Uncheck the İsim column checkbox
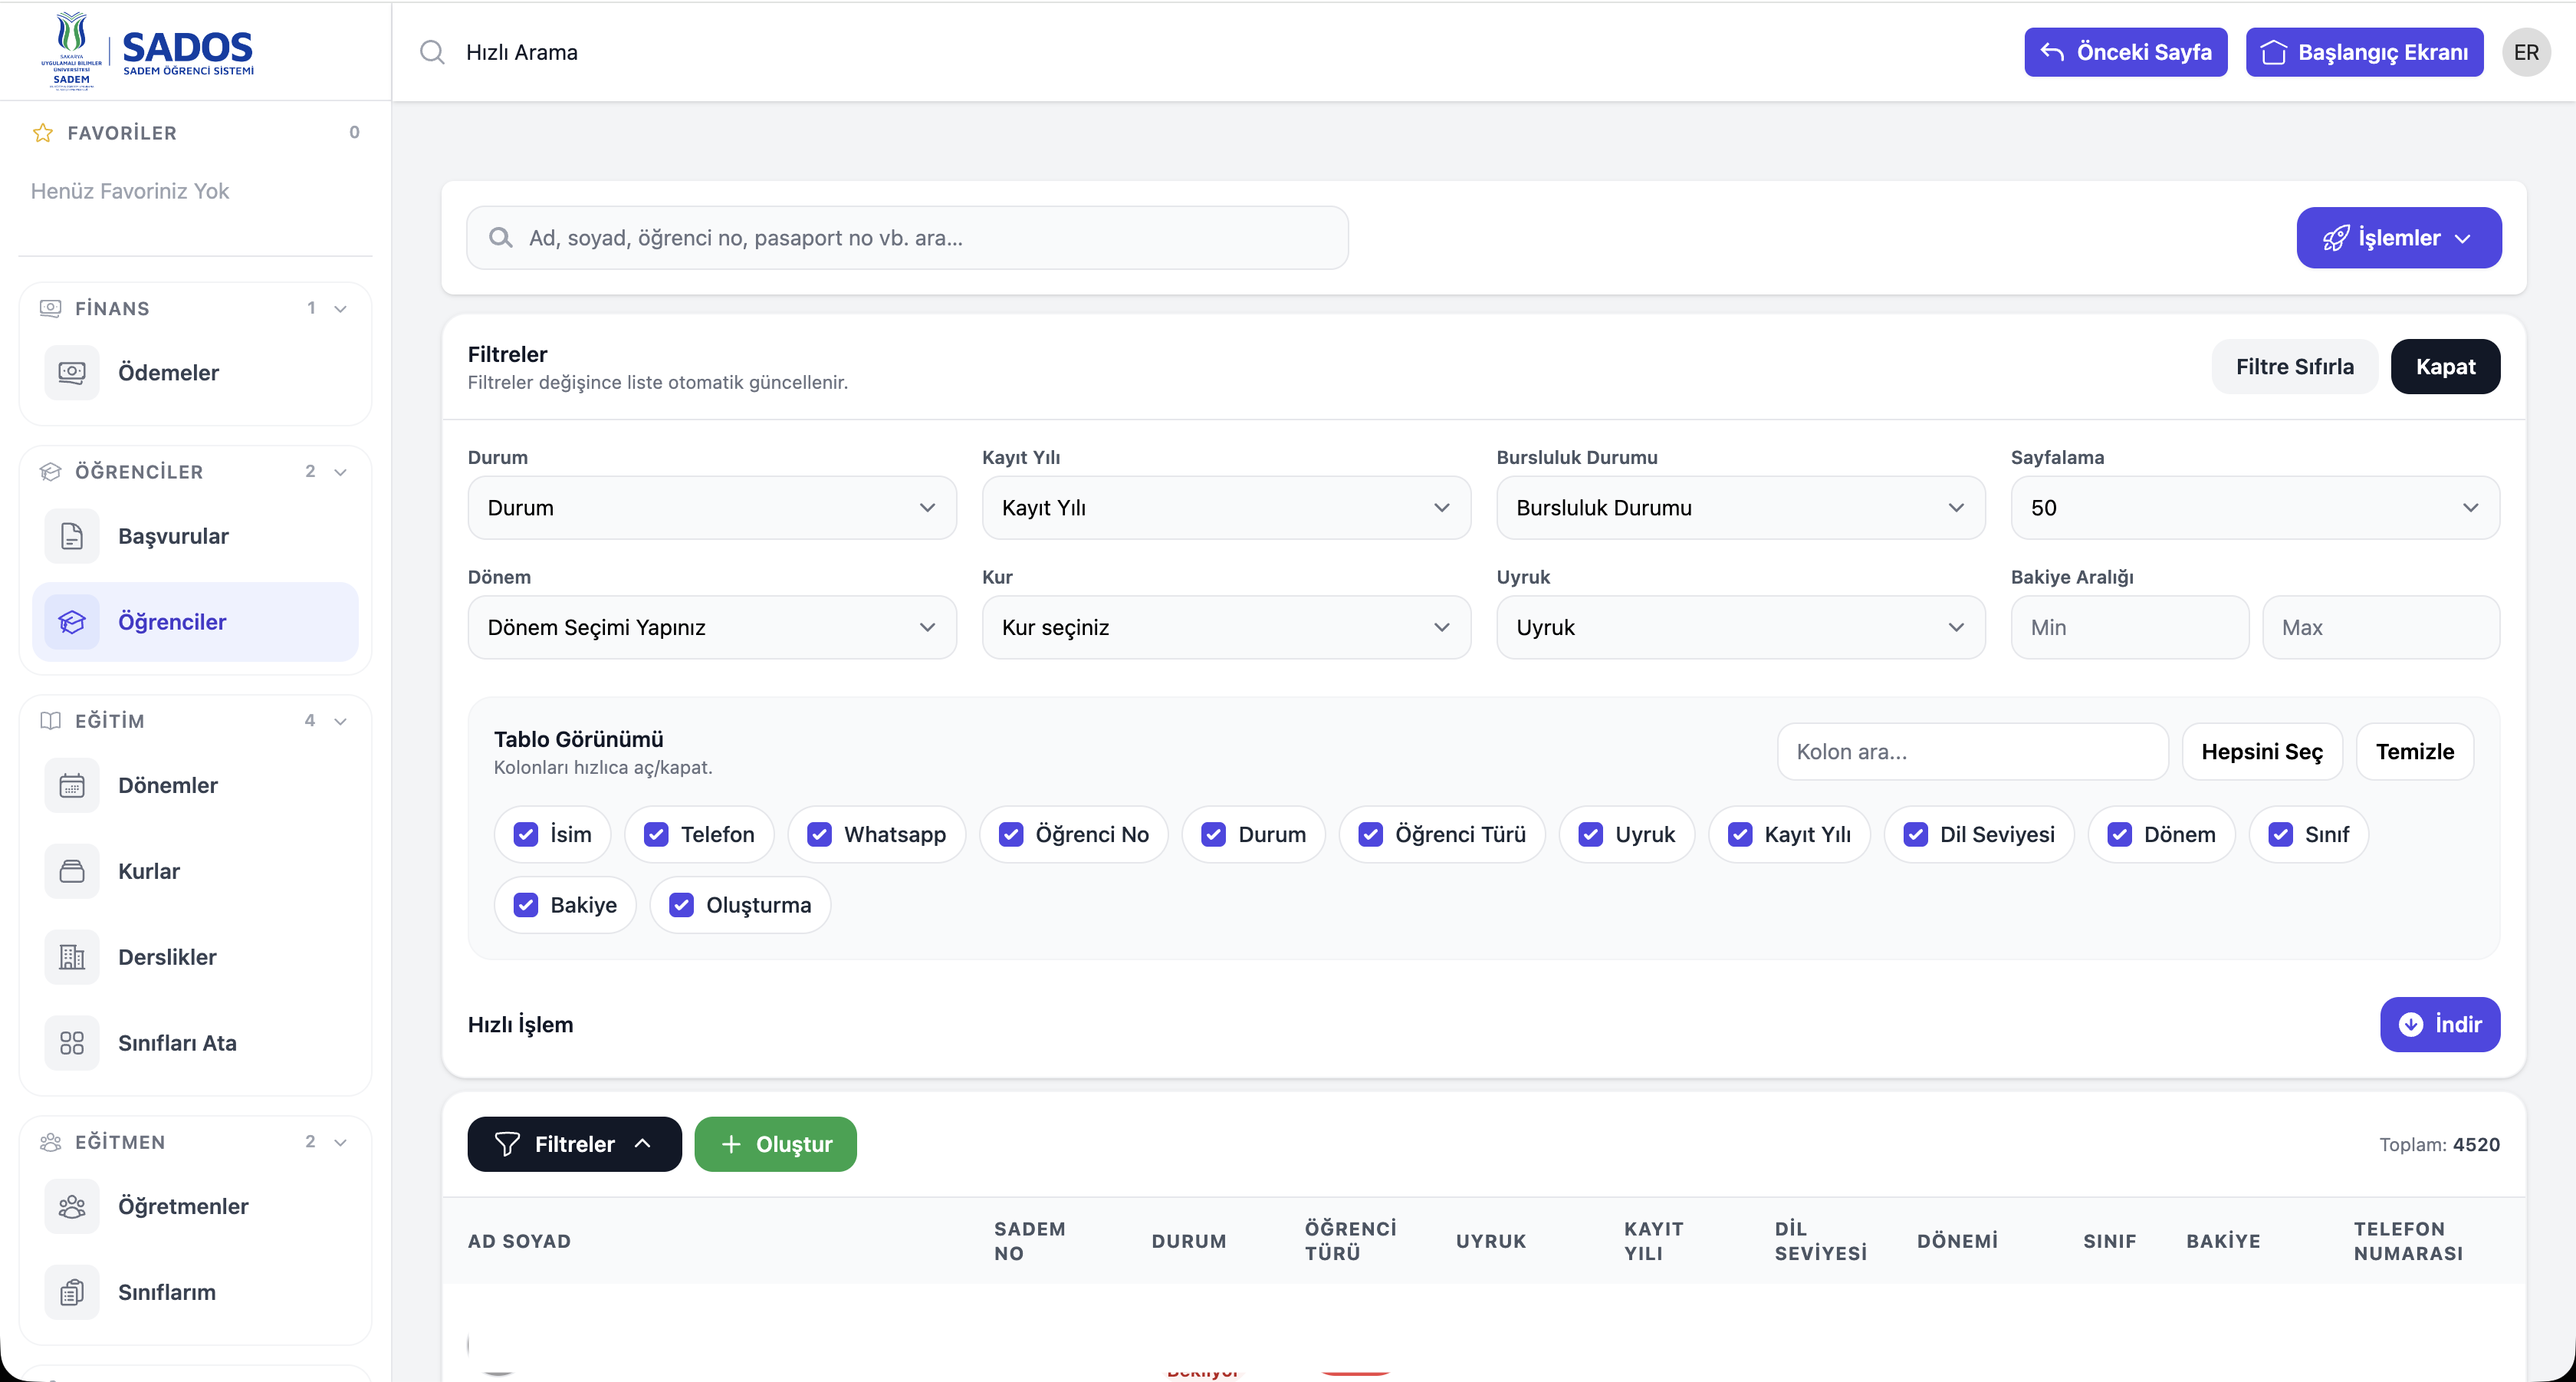This screenshot has width=2576, height=1382. coord(526,834)
